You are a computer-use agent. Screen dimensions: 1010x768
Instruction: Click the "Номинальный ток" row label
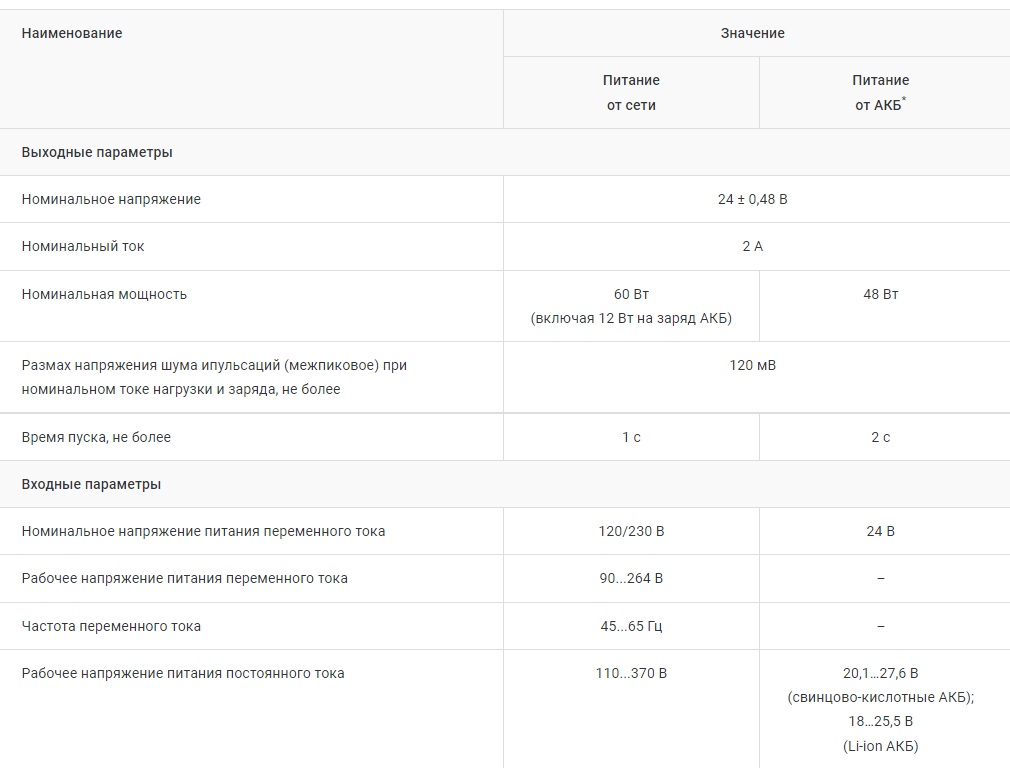click(83, 246)
